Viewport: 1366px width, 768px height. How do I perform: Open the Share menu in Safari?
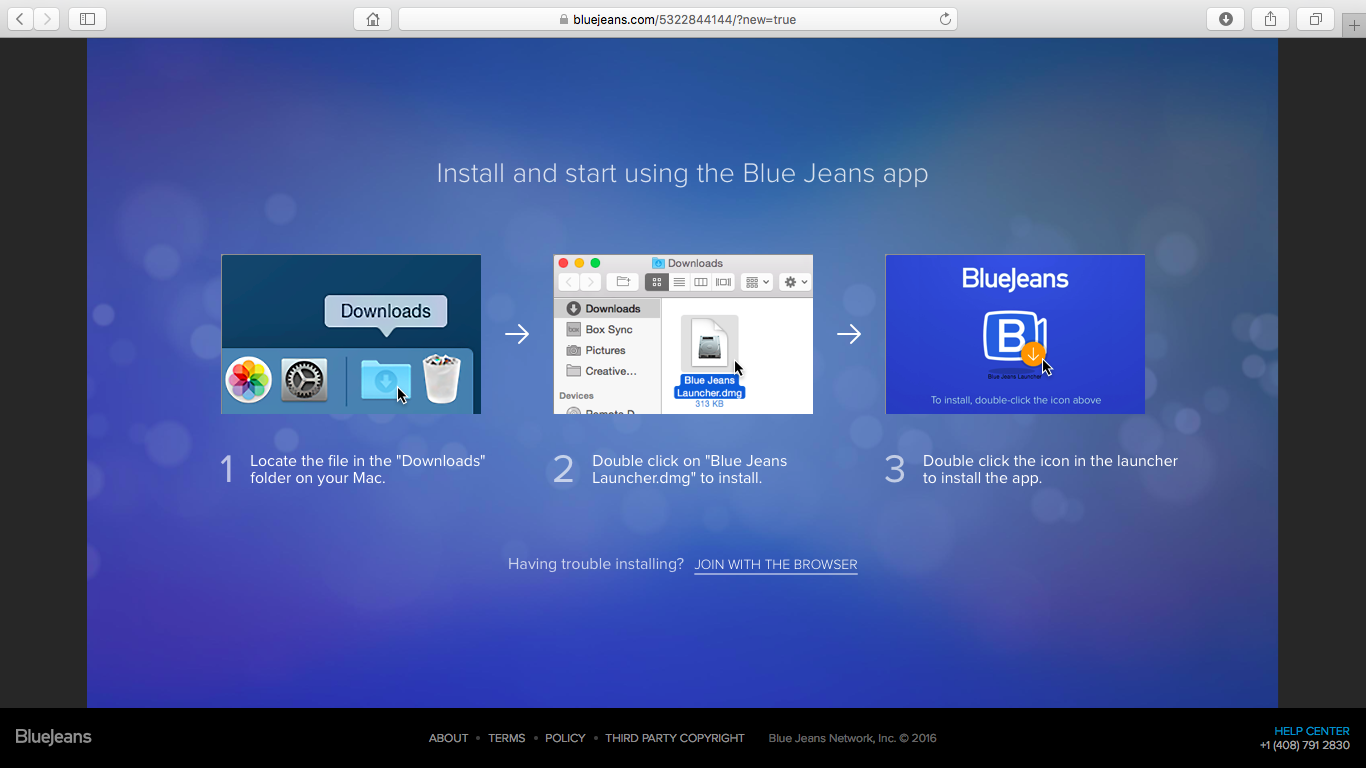pos(1270,19)
